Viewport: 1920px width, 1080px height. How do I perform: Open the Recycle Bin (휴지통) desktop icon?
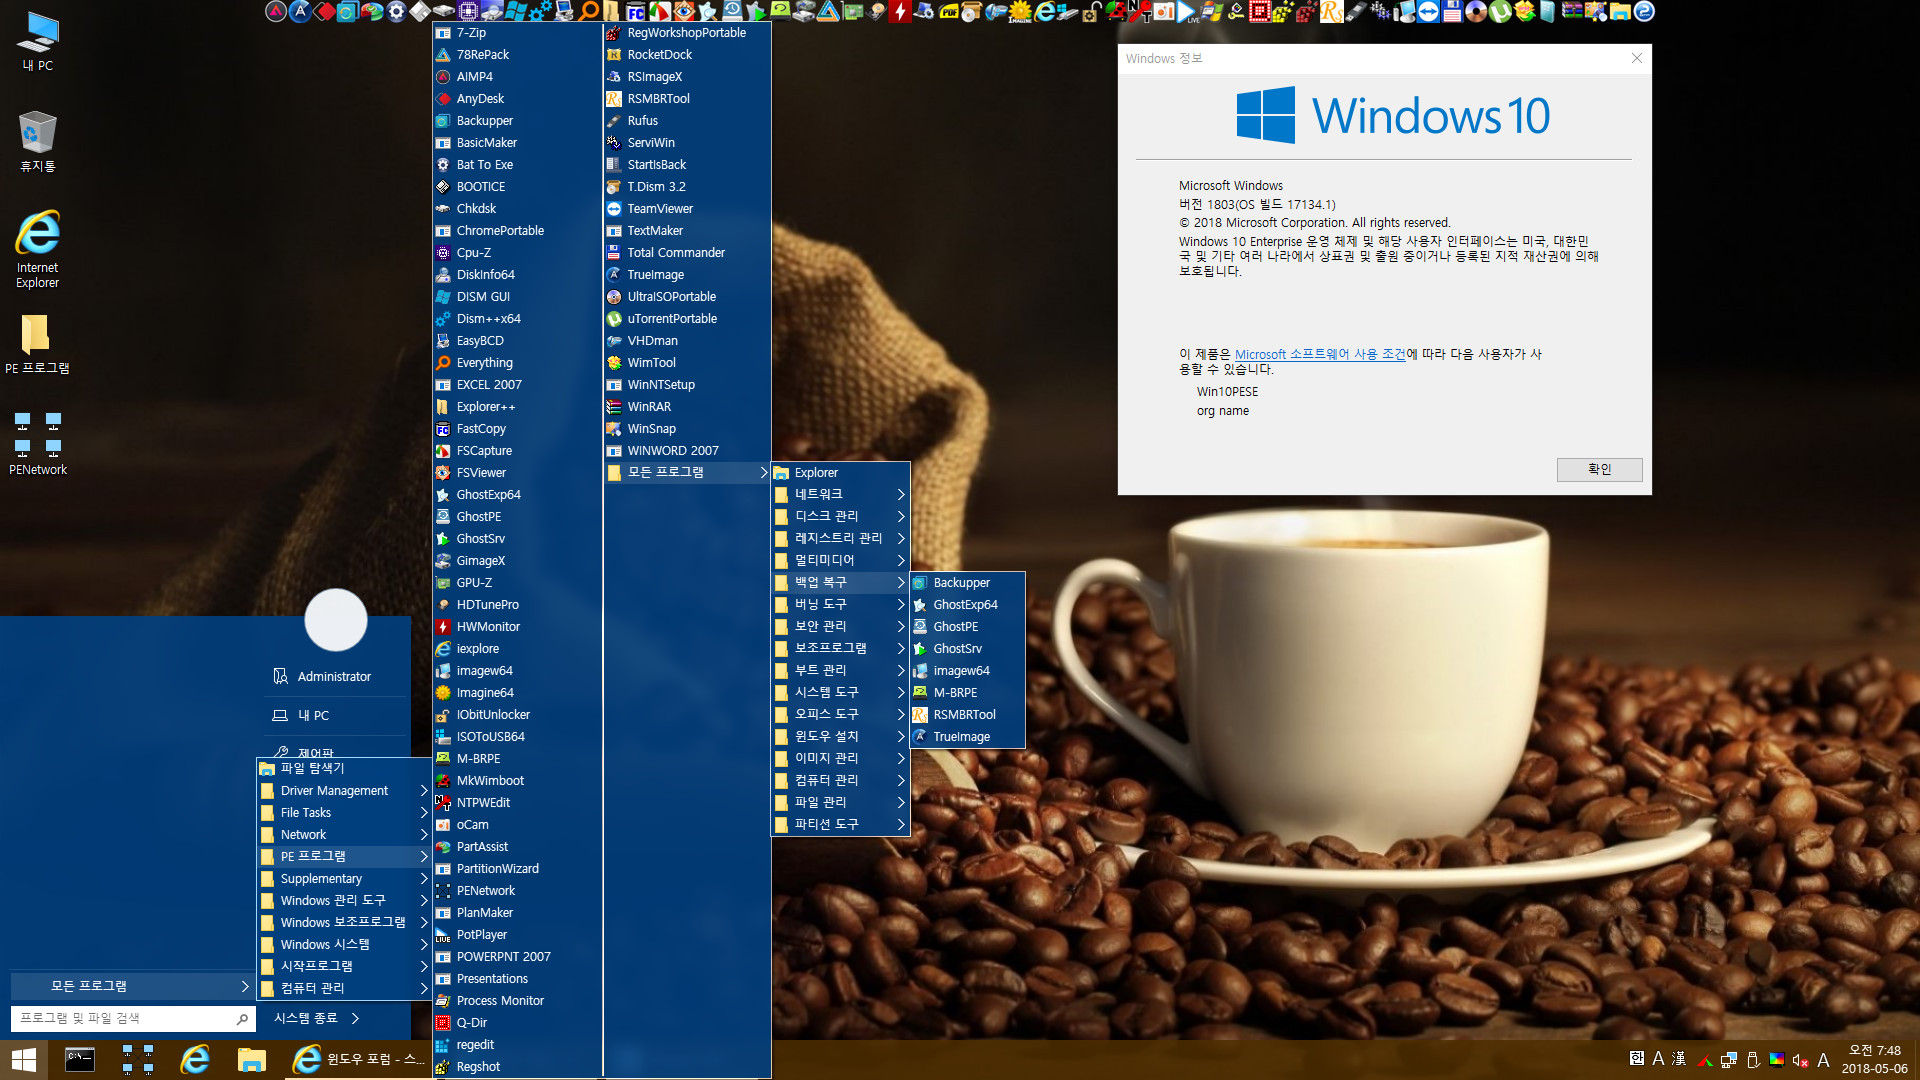(x=38, y=142)
